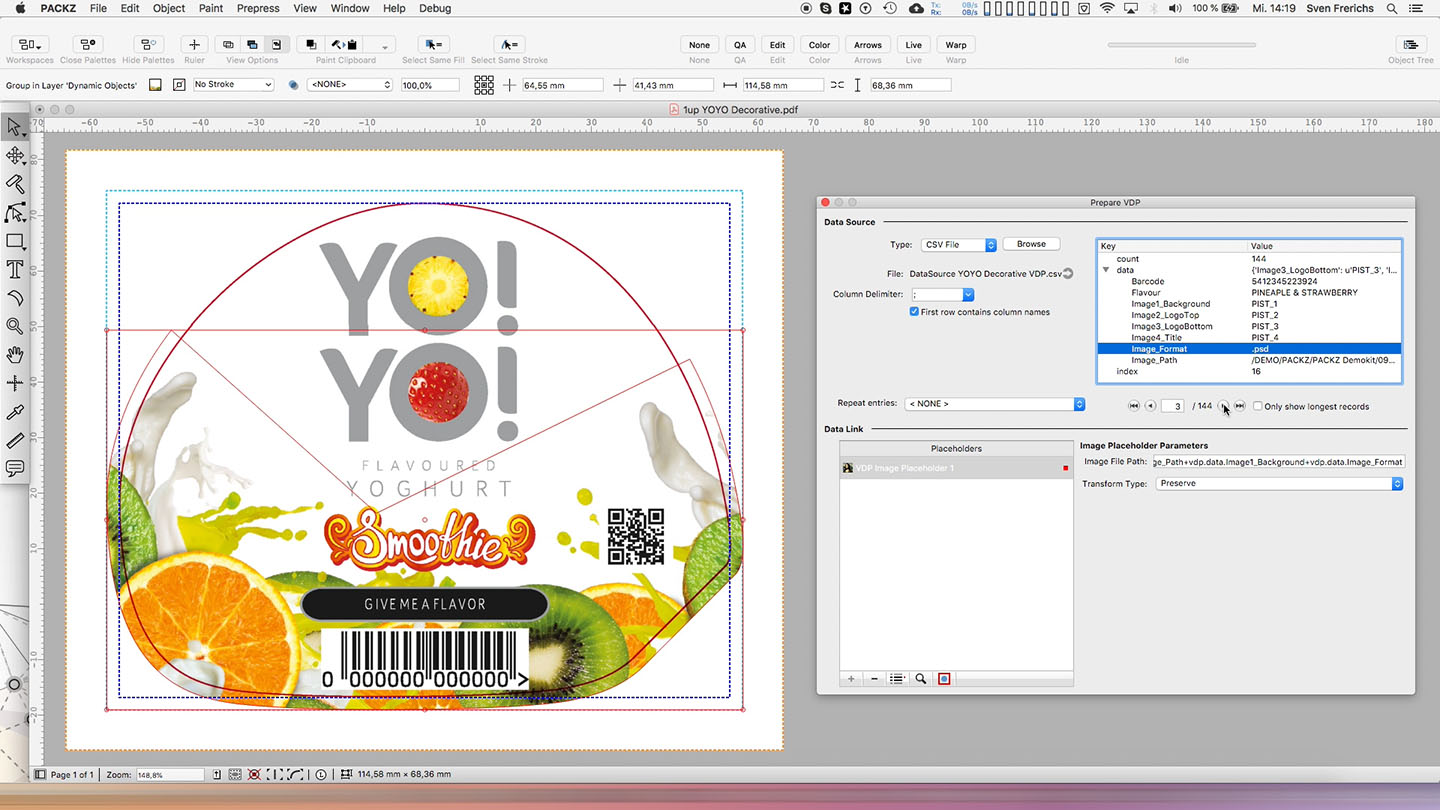Select the Zoom magnifier tool
1440x810 pixels.
point(15,326)
